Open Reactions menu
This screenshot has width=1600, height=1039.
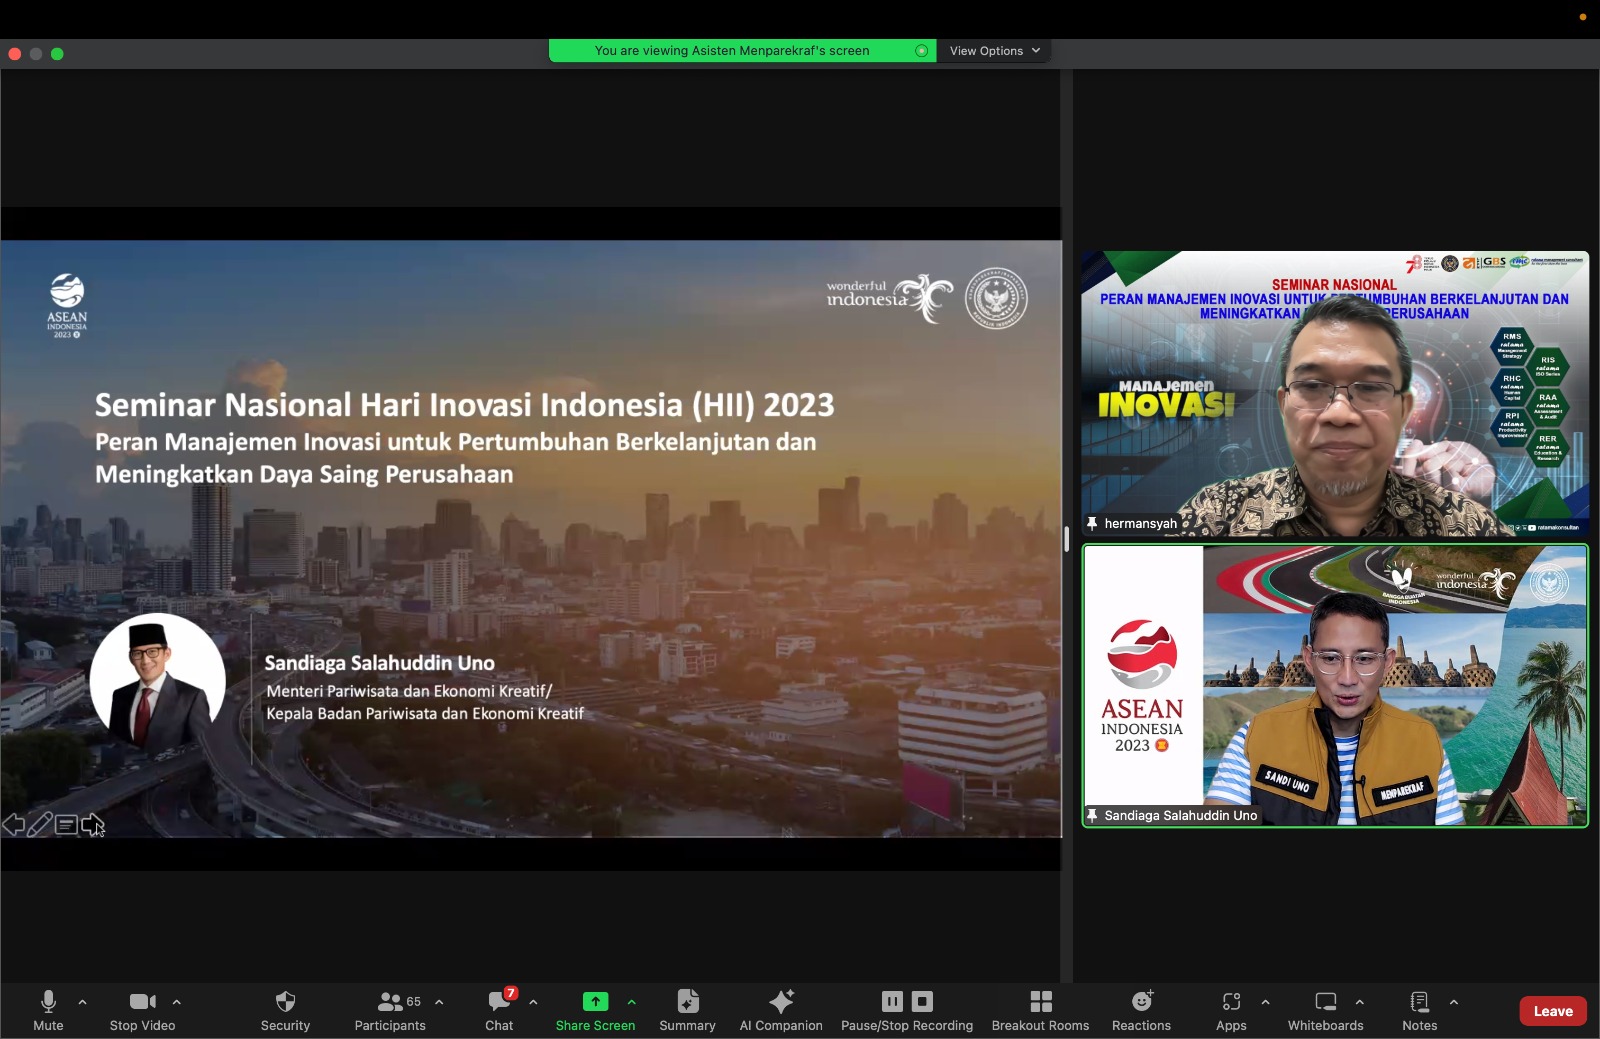coord(1141,1010)
